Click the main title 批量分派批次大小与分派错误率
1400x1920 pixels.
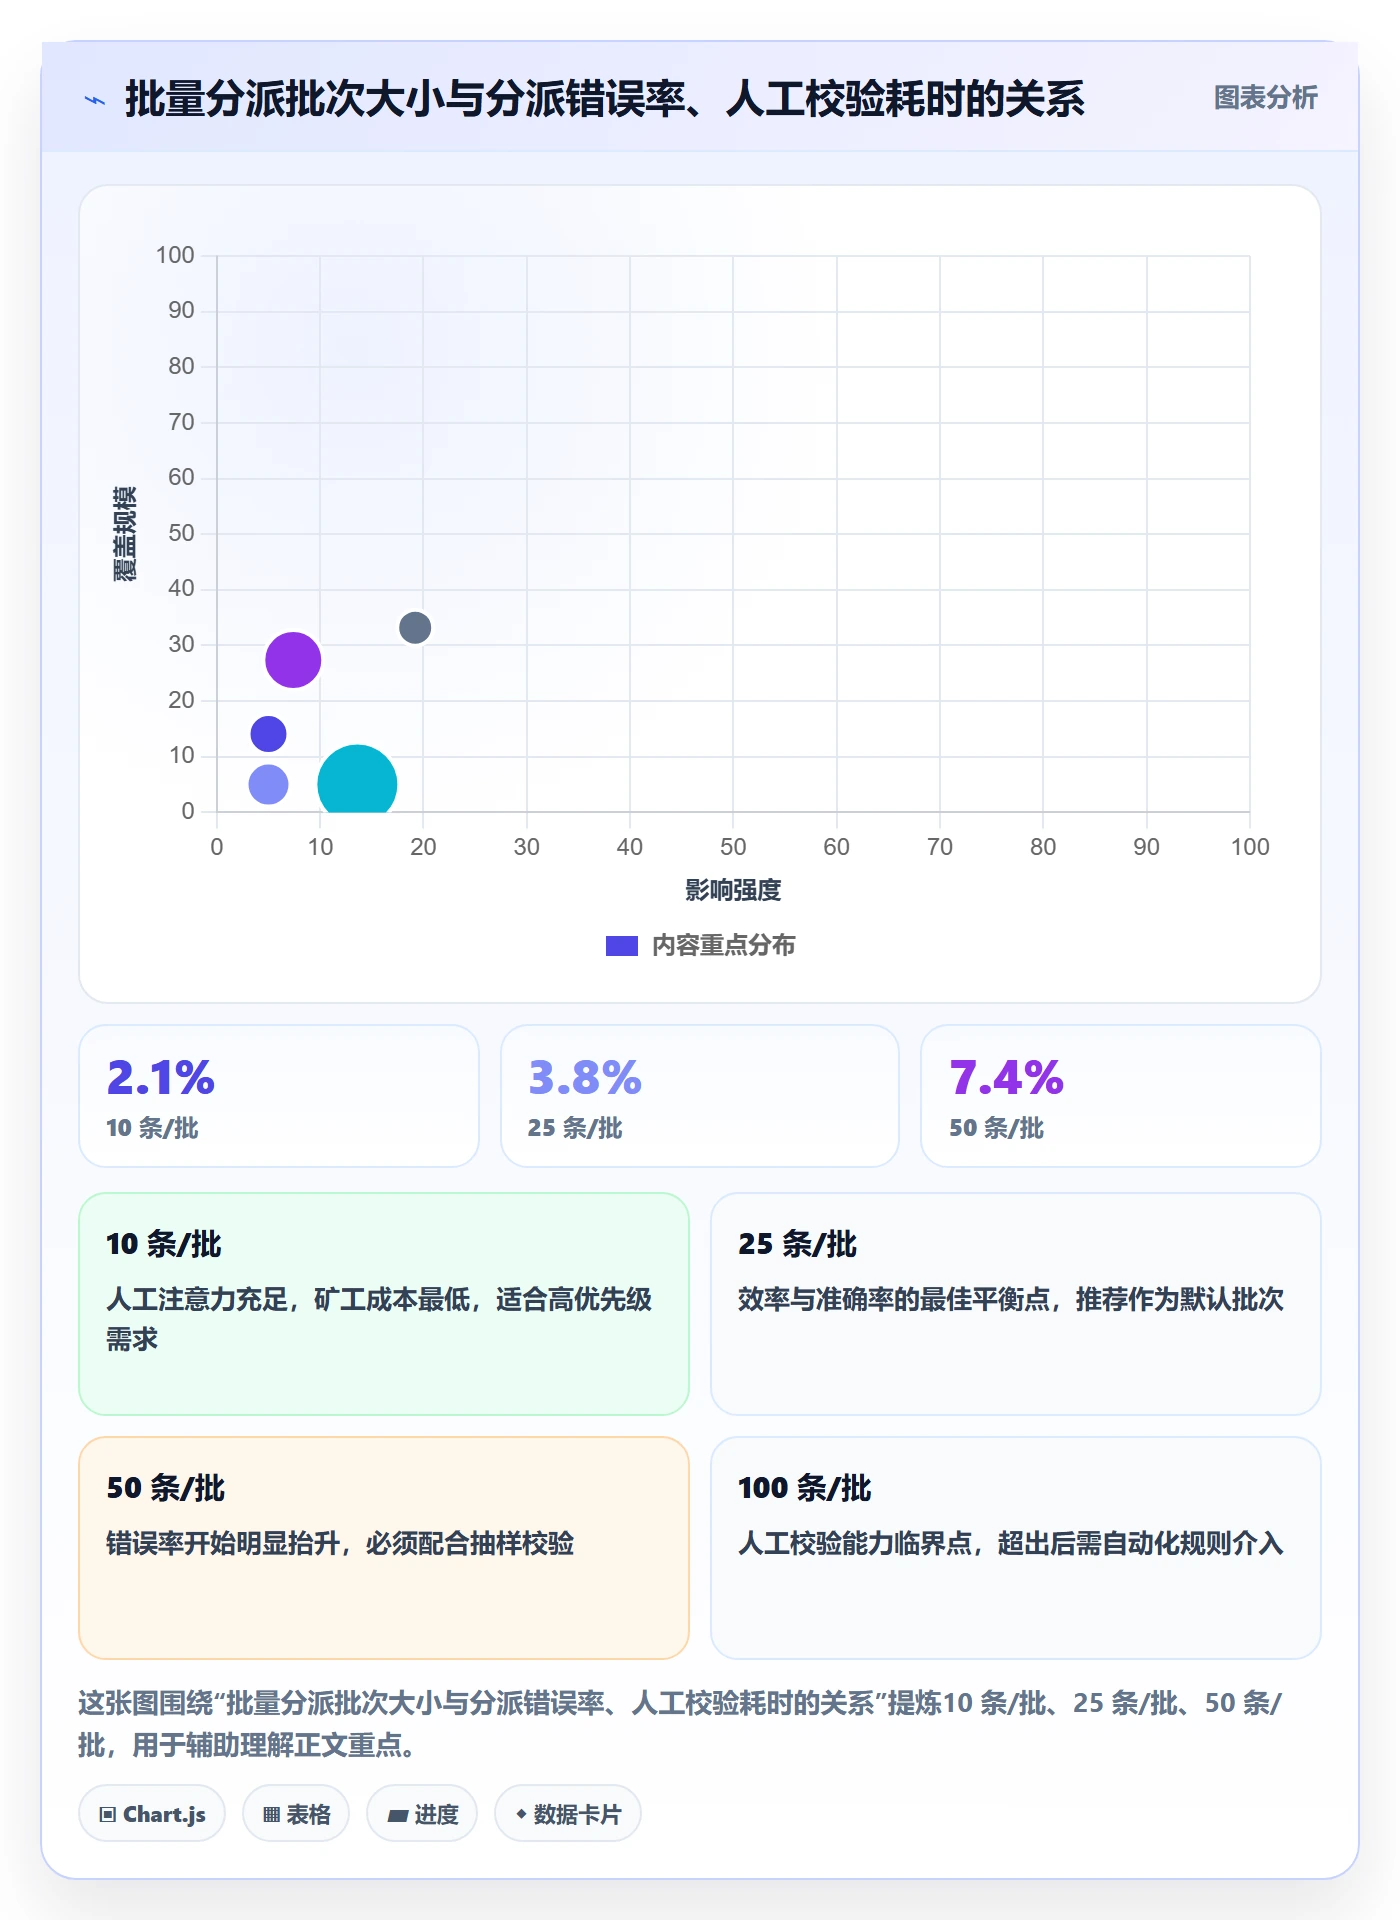(x=605, y=99)
